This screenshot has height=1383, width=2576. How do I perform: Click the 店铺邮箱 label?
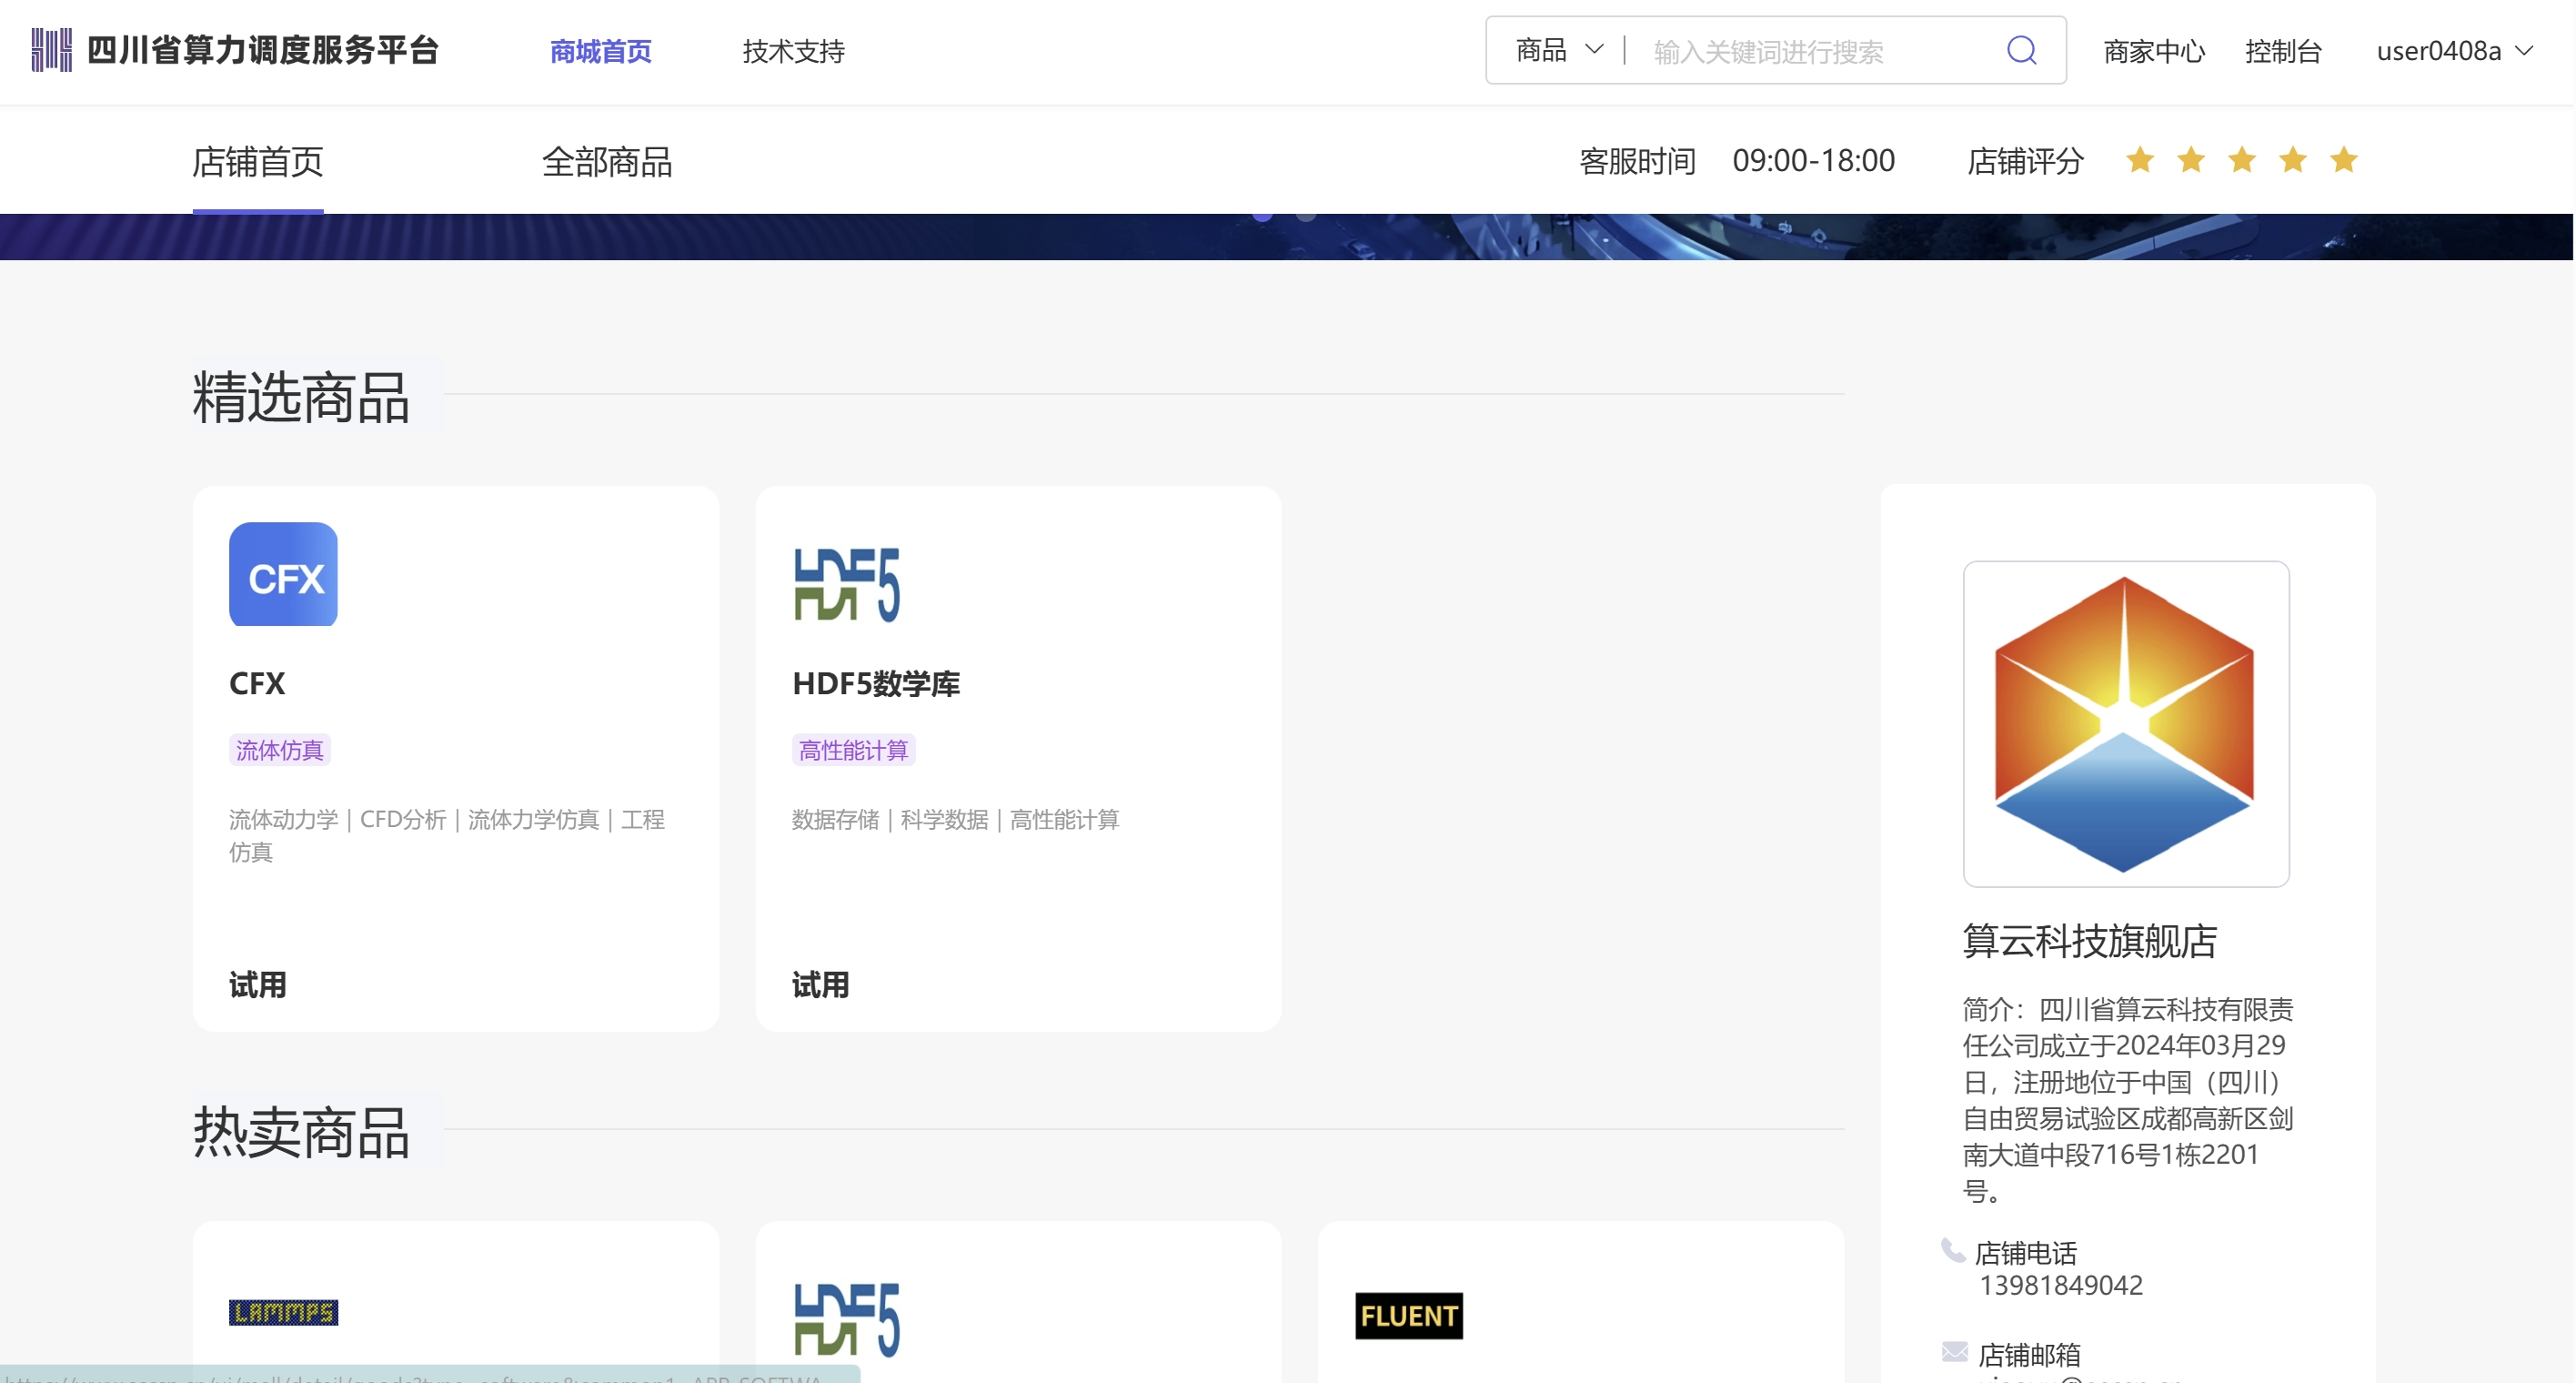2029,1354
